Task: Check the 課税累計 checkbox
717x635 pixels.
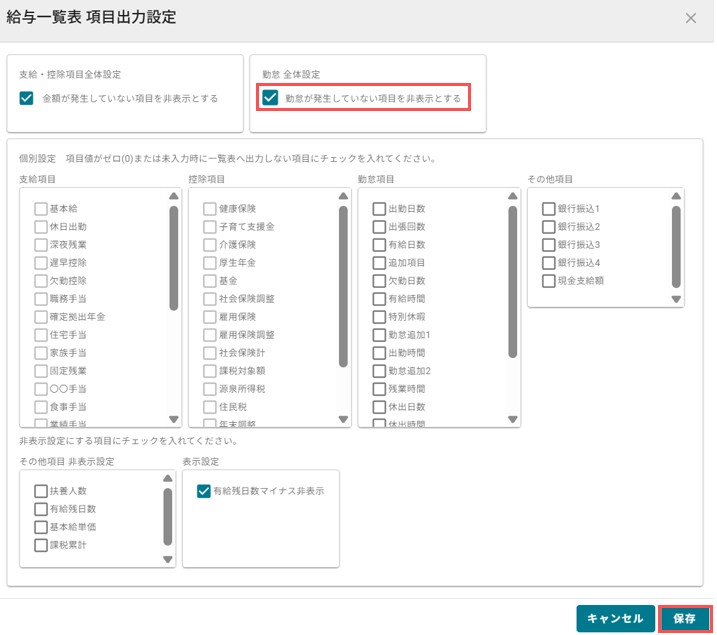Action: [41, 545]
